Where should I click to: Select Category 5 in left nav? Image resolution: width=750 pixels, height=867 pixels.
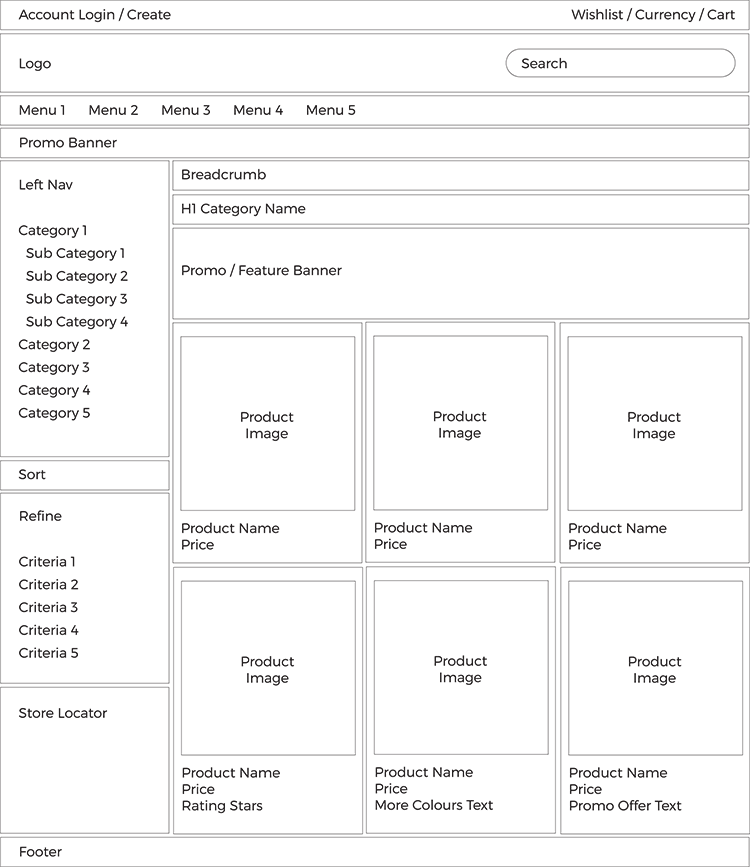click(x=54, y=413)
